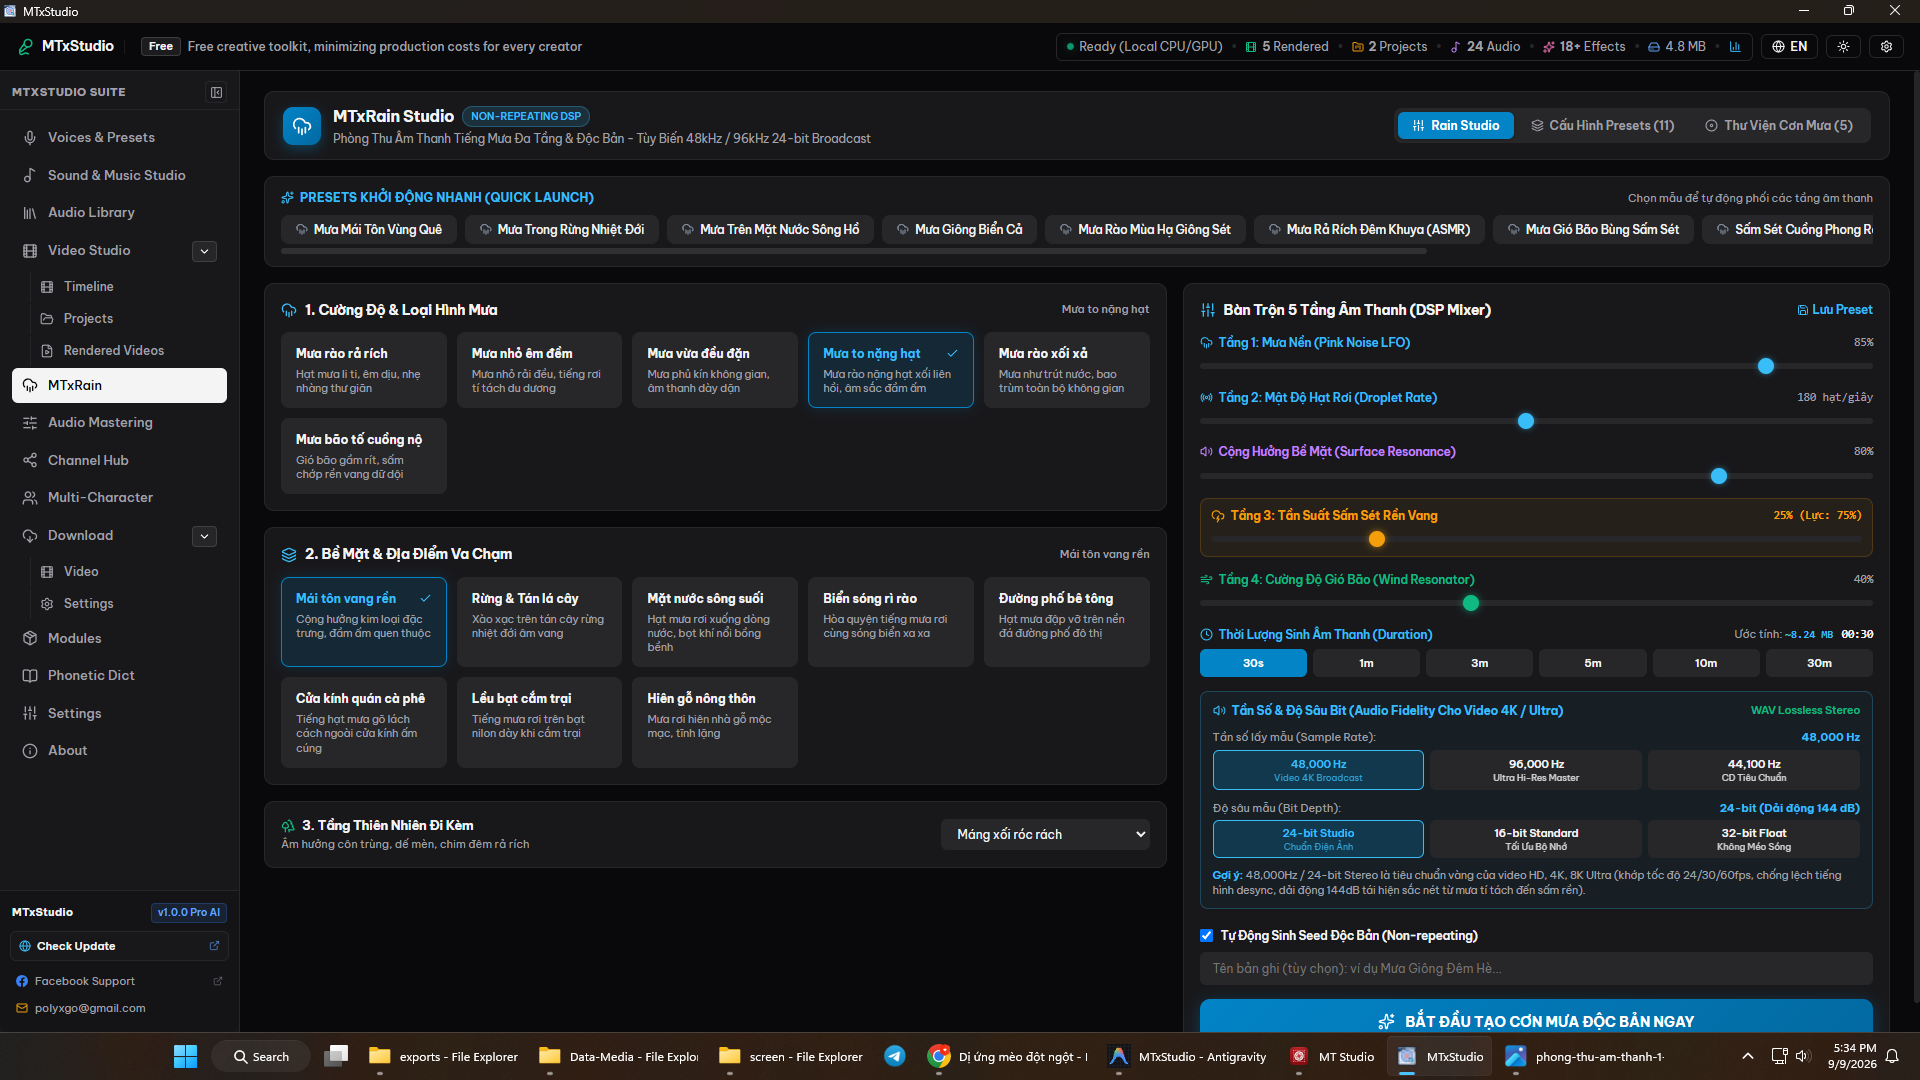The width and height of the screenshot is (1920, 1080).
Task: Open Phonetic Dict
Action: coord(119,675)
